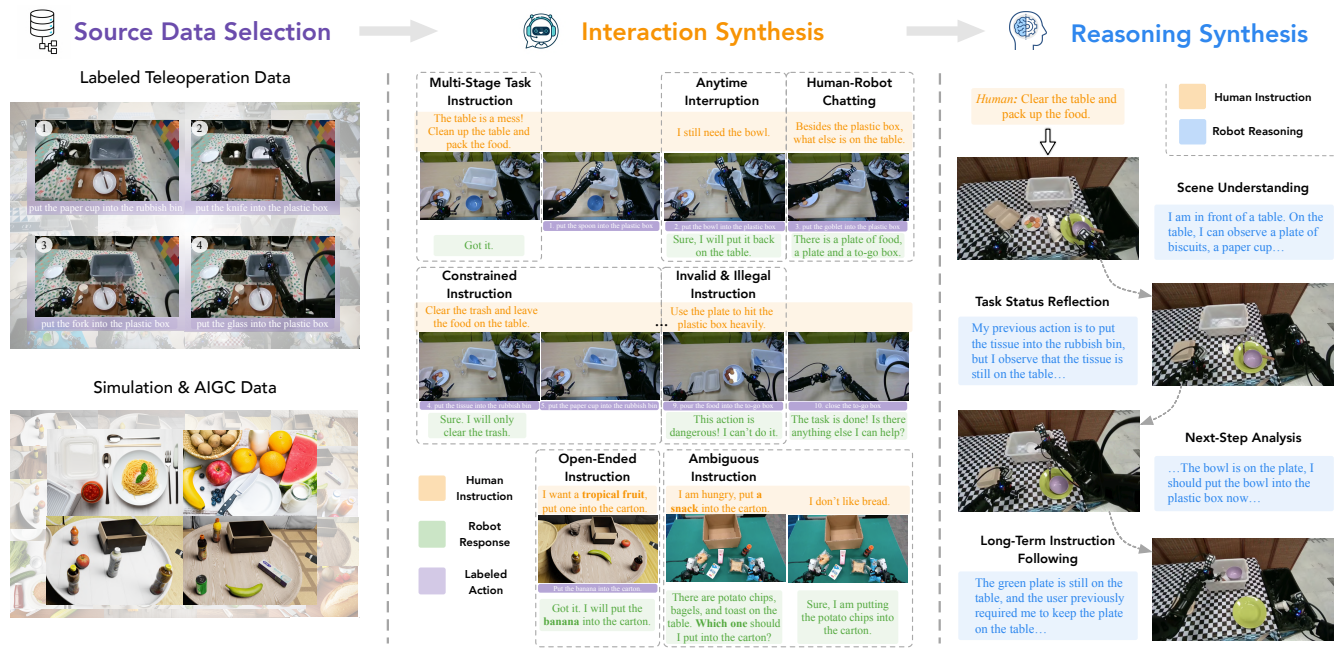Select the 'Next-Step Analysis' heading
This screenshot has height=649, width=1344.
click(x=1243, y=437)
